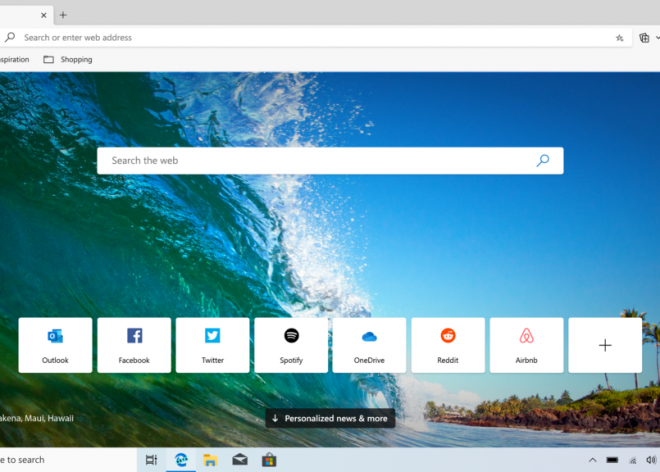Open the Outlook quick link tile
This screenshot has width=660, height=472.
[x=55, y=345]
